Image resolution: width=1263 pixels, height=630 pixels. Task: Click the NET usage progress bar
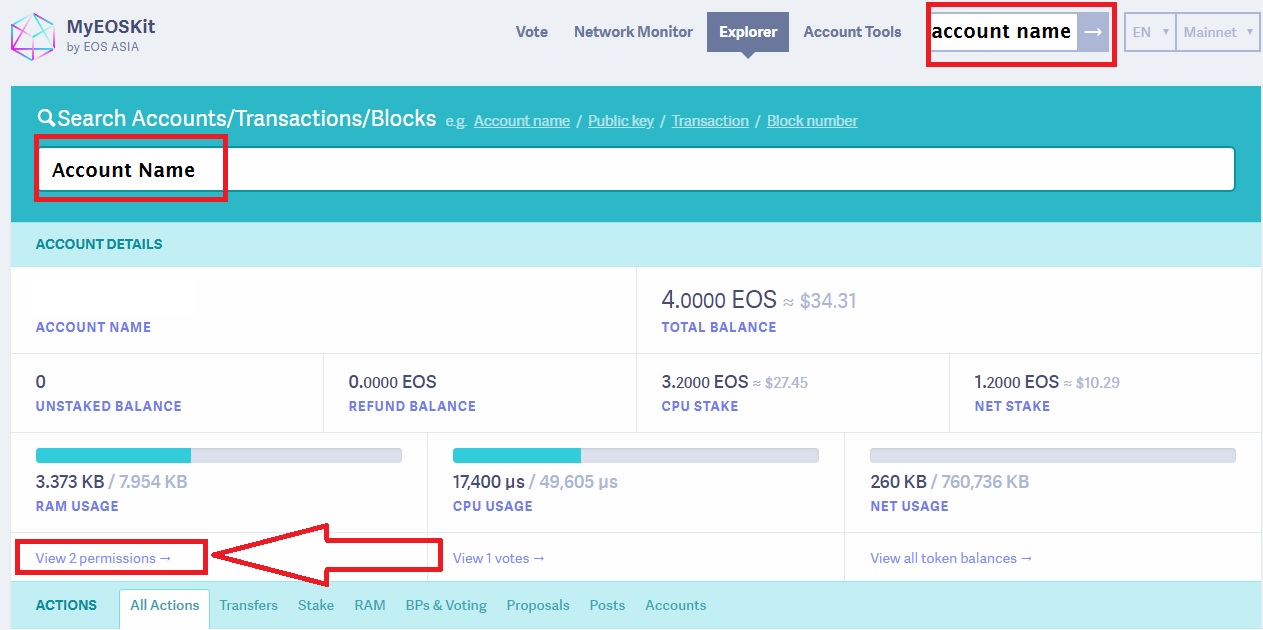tap(1052, 455)
